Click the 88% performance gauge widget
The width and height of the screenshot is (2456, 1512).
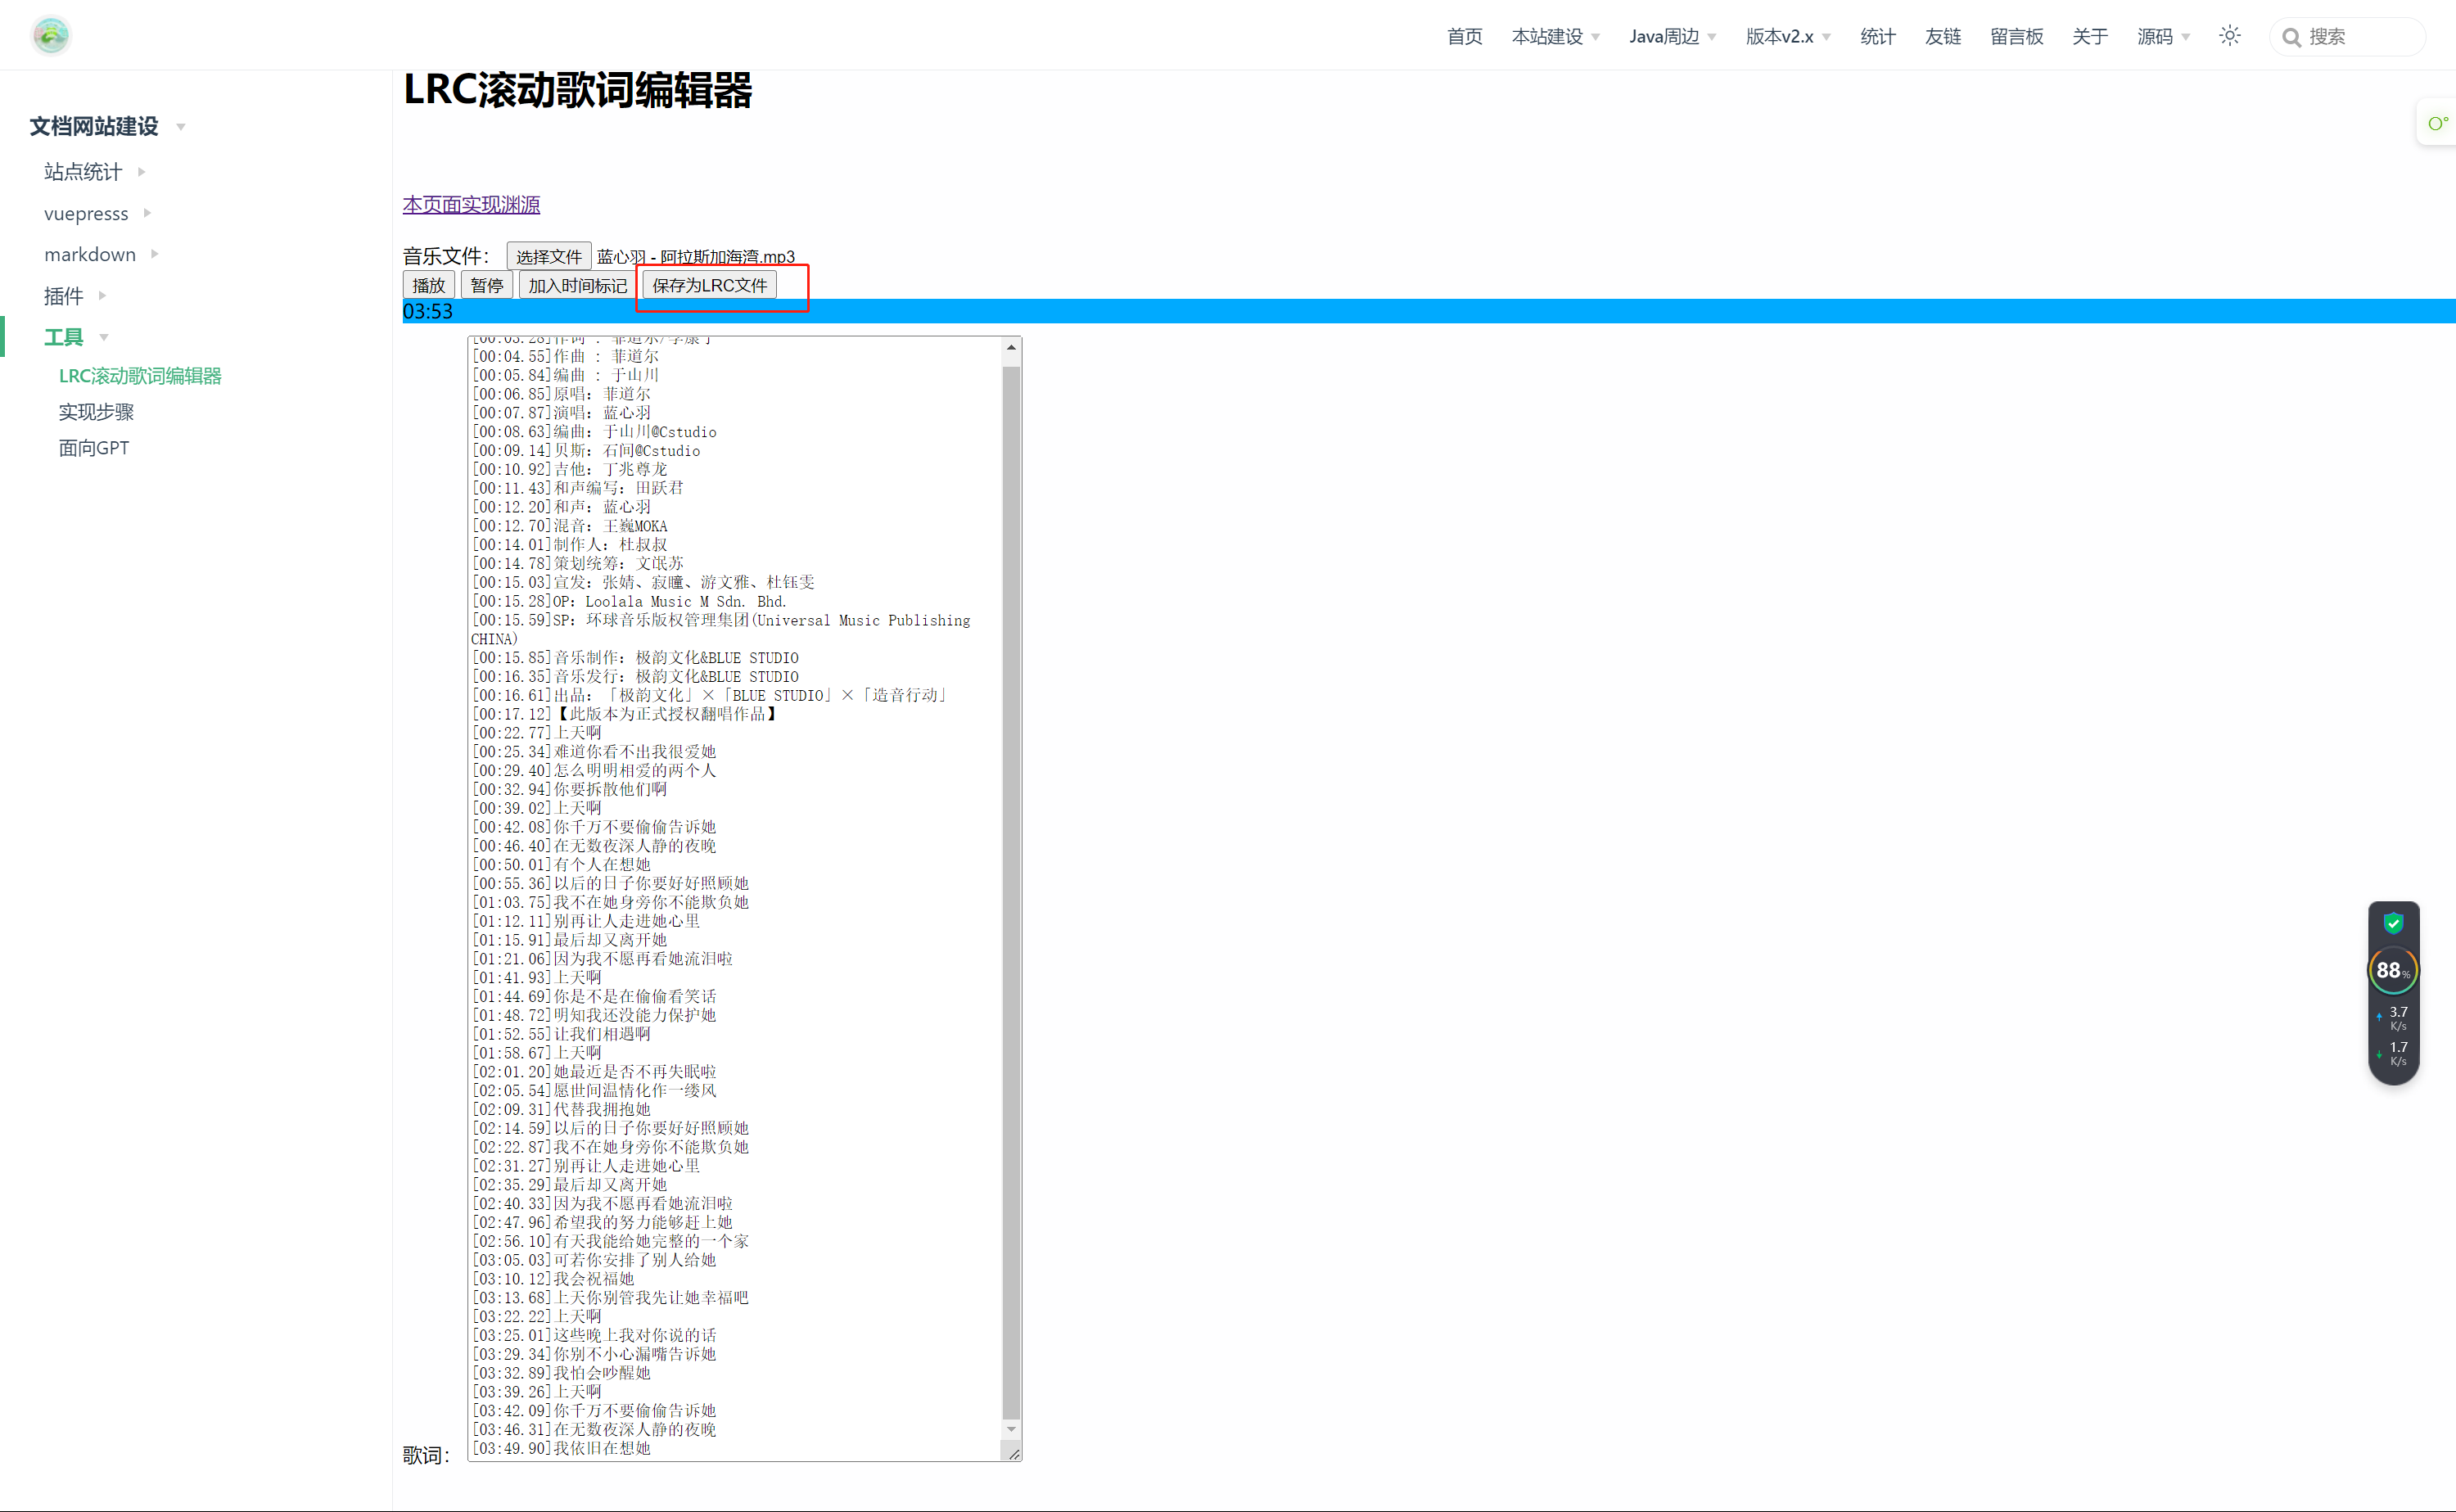point(2392,969)
